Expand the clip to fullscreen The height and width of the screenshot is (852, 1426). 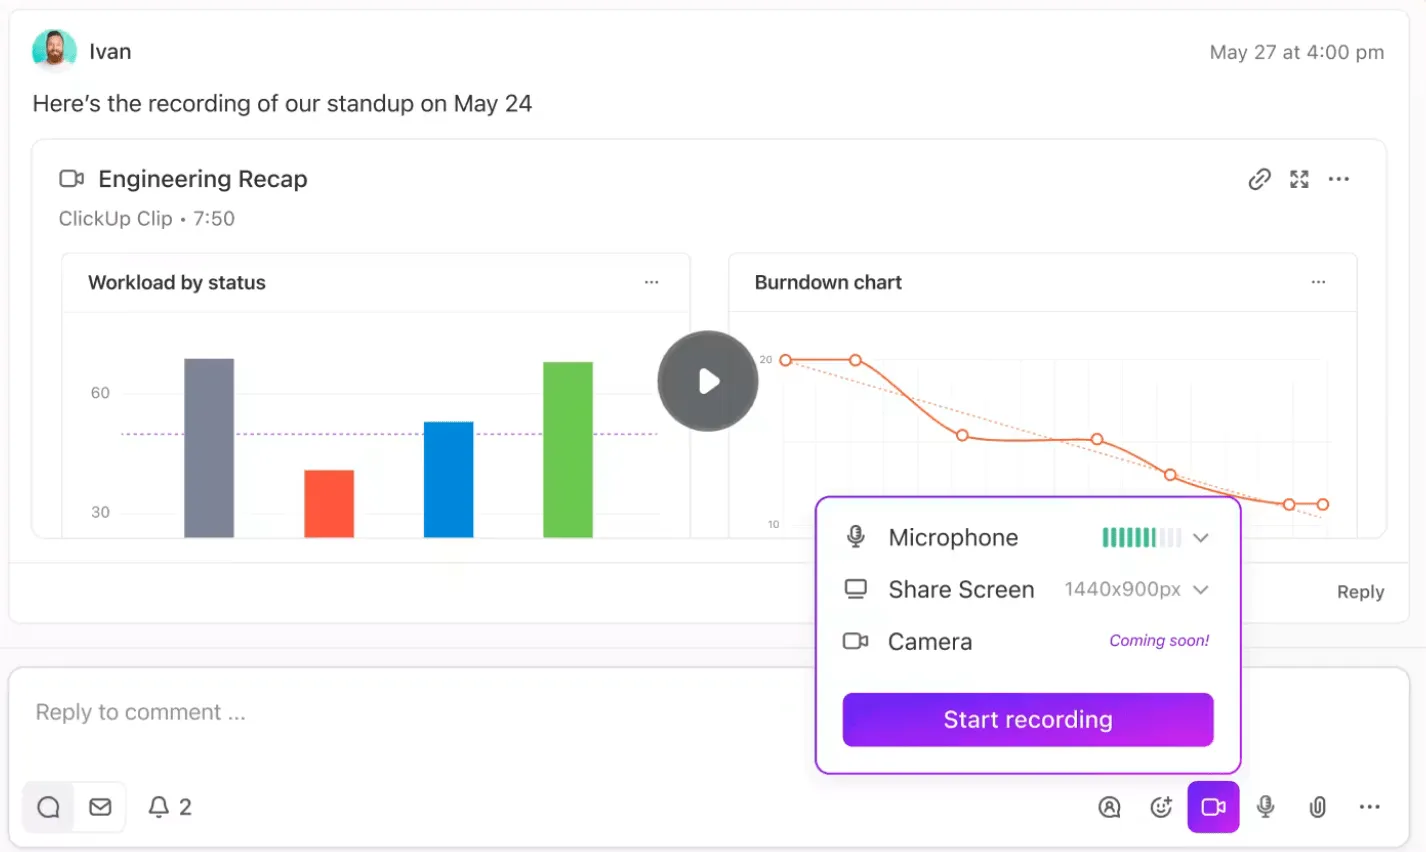coord(1299,179)
